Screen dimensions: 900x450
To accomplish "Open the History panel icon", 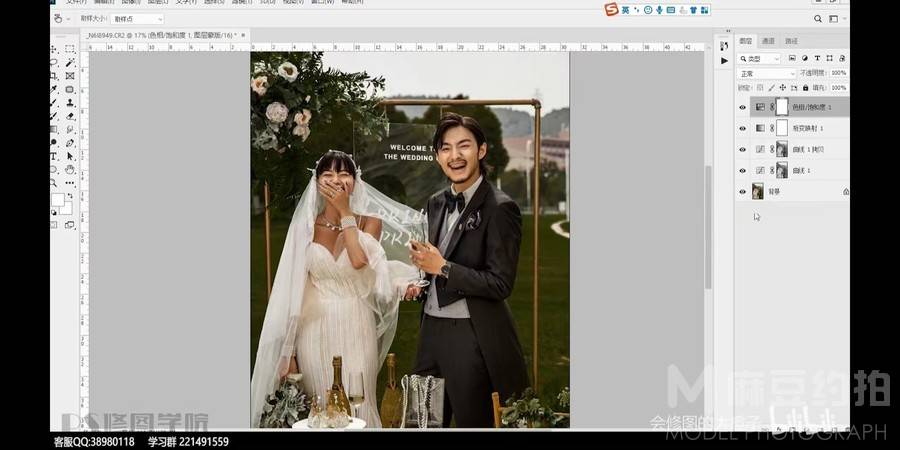I will coord(724,46).
